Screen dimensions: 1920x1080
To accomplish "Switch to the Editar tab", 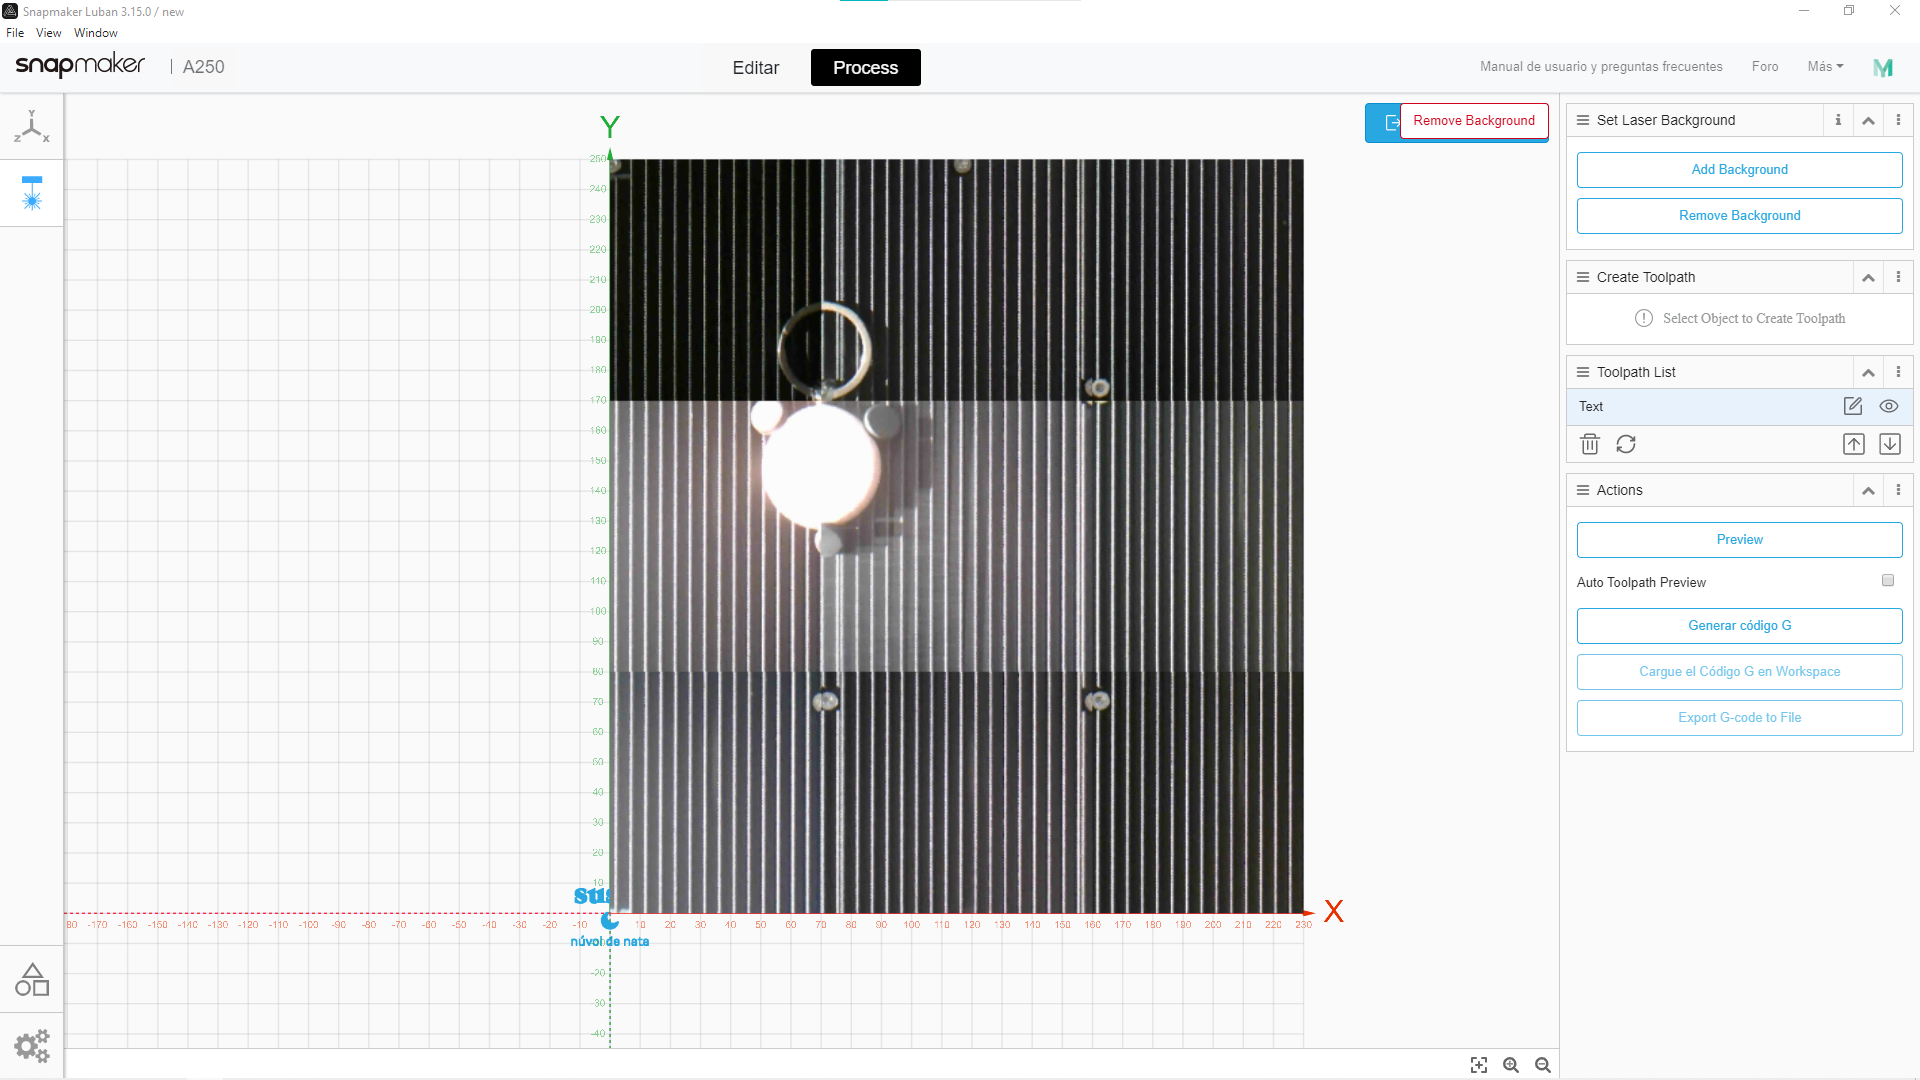I will (756, 67).
